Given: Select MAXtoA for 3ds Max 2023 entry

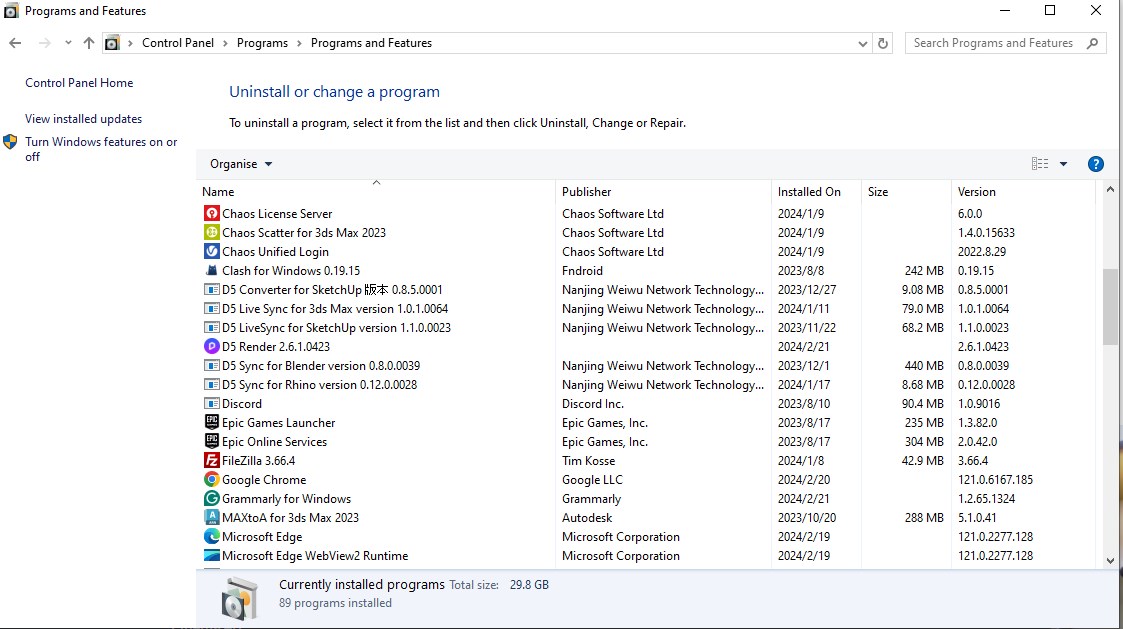Looking at the screenshot, I should (x=290, y=517).
